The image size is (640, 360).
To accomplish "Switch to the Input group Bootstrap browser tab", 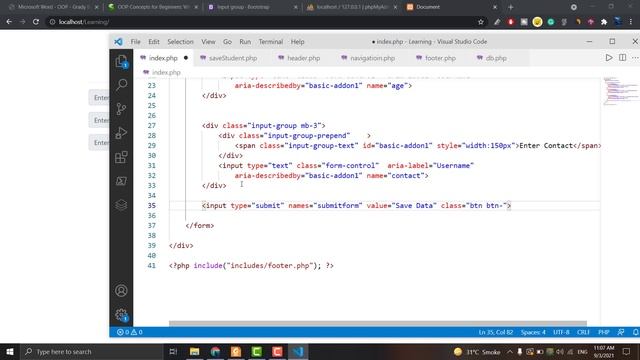I will (243, 7).
